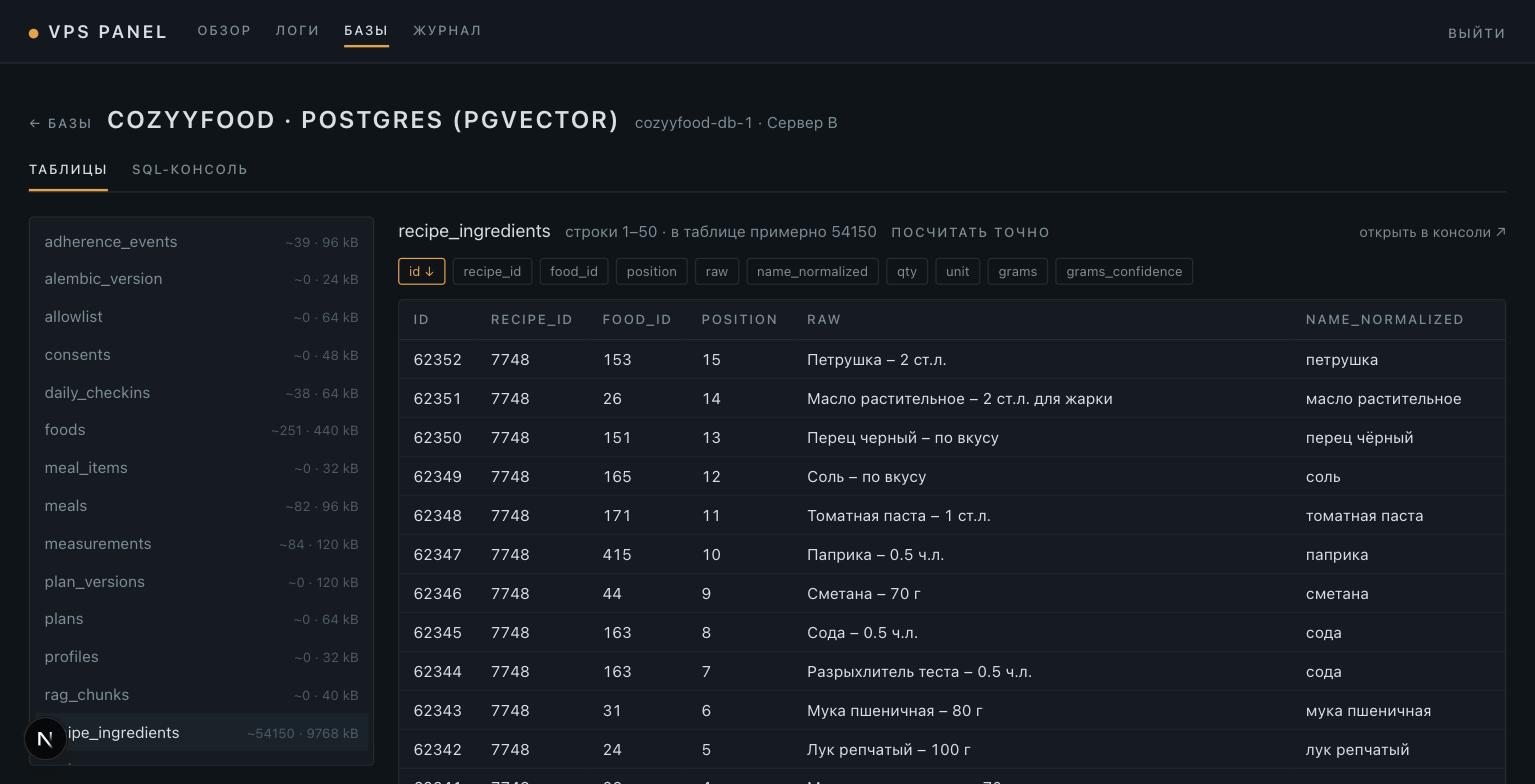Sort by qty chip
This screenshot has width=1535, height=784.
click(907, 271)
